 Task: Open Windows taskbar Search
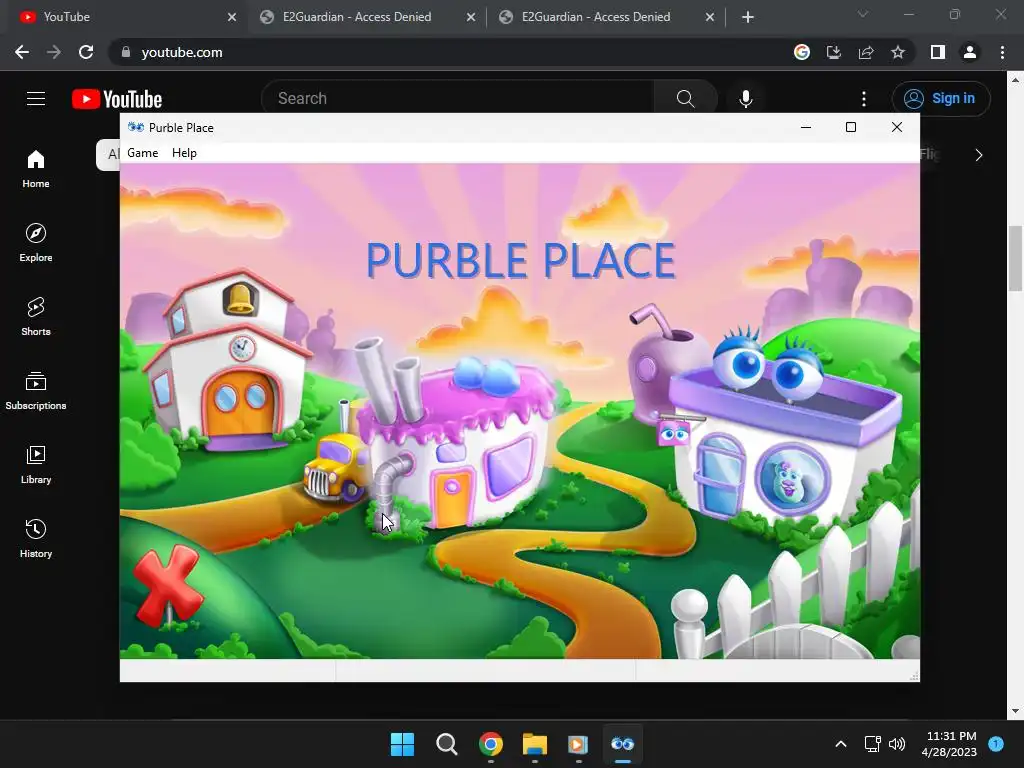click(447, 744)
